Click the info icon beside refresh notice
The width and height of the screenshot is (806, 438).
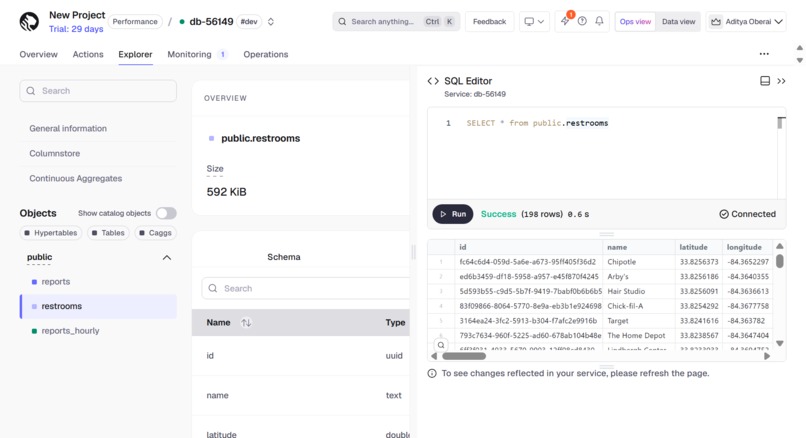pos(432,373)
